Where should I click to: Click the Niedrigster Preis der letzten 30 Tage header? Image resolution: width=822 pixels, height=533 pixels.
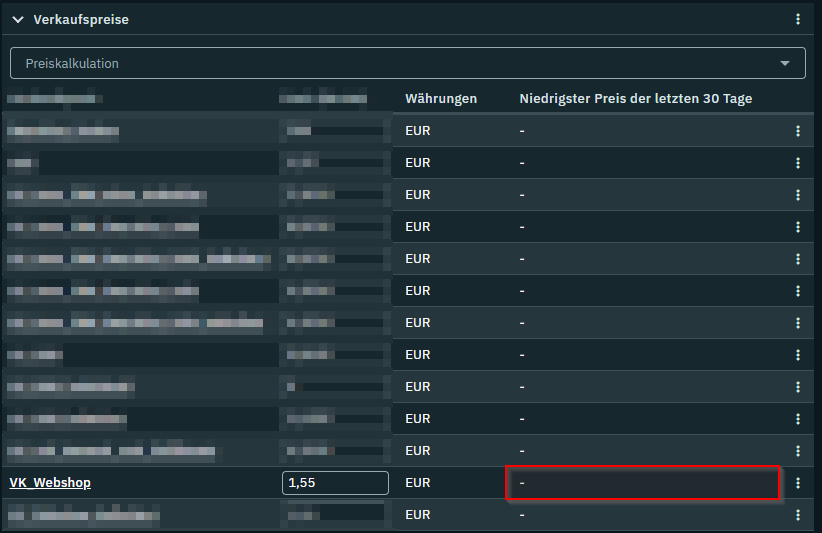tap(635, 99)
